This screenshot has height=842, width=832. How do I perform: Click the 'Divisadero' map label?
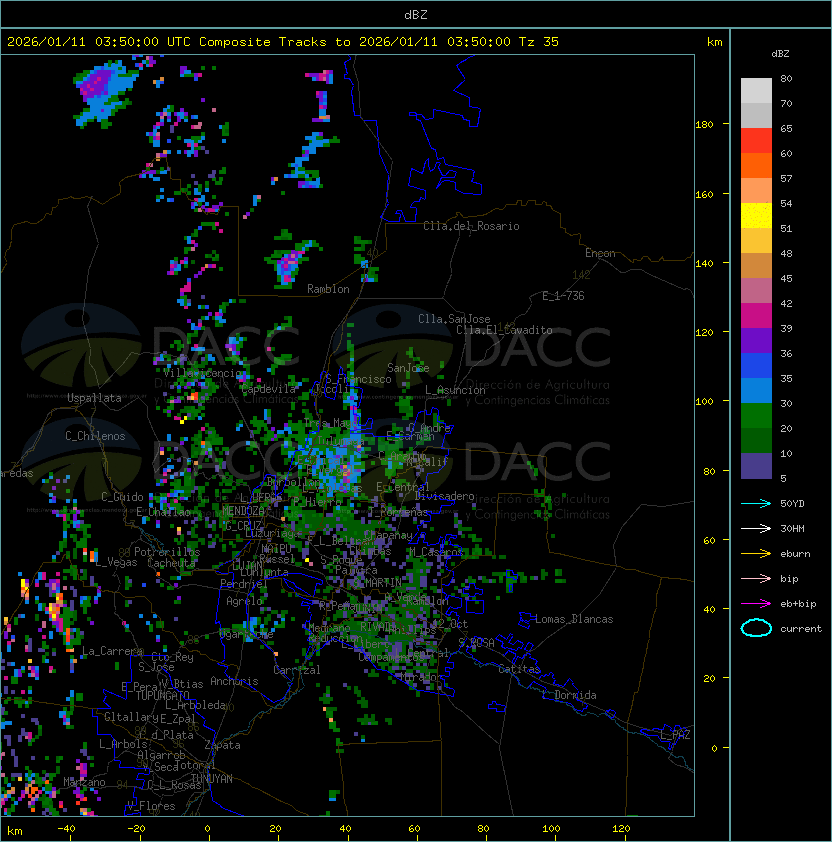coord(444,496)
